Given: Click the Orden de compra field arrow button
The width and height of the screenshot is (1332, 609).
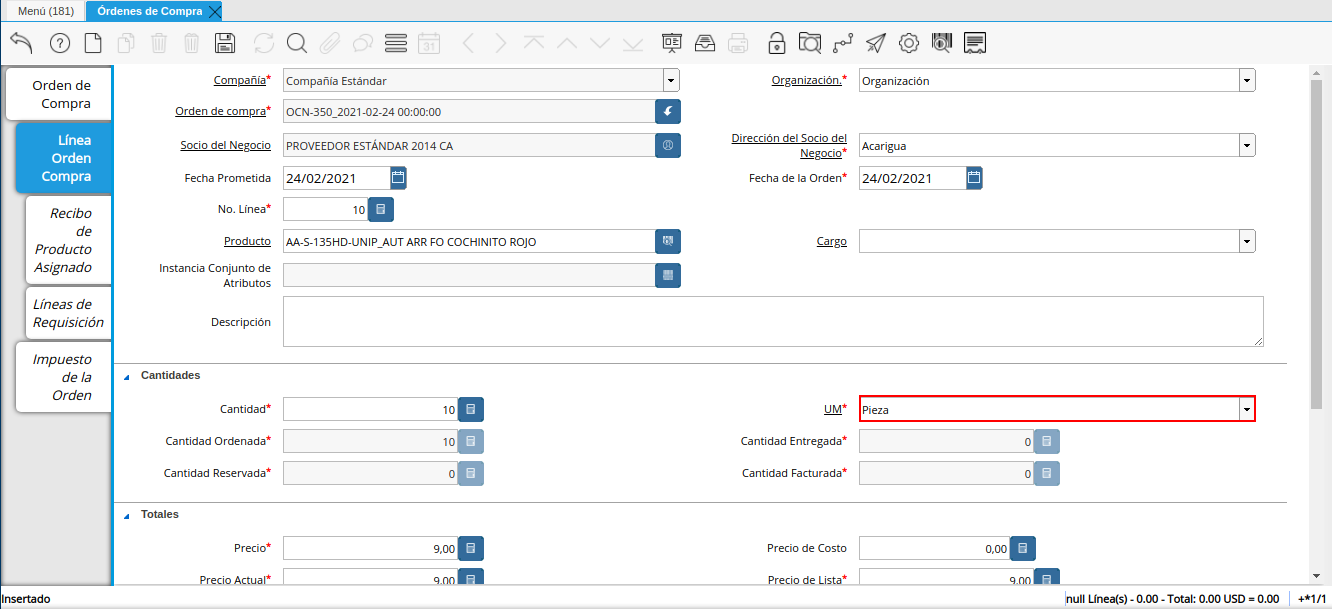Looking at the screenshot, I should (x=668, y=111).
